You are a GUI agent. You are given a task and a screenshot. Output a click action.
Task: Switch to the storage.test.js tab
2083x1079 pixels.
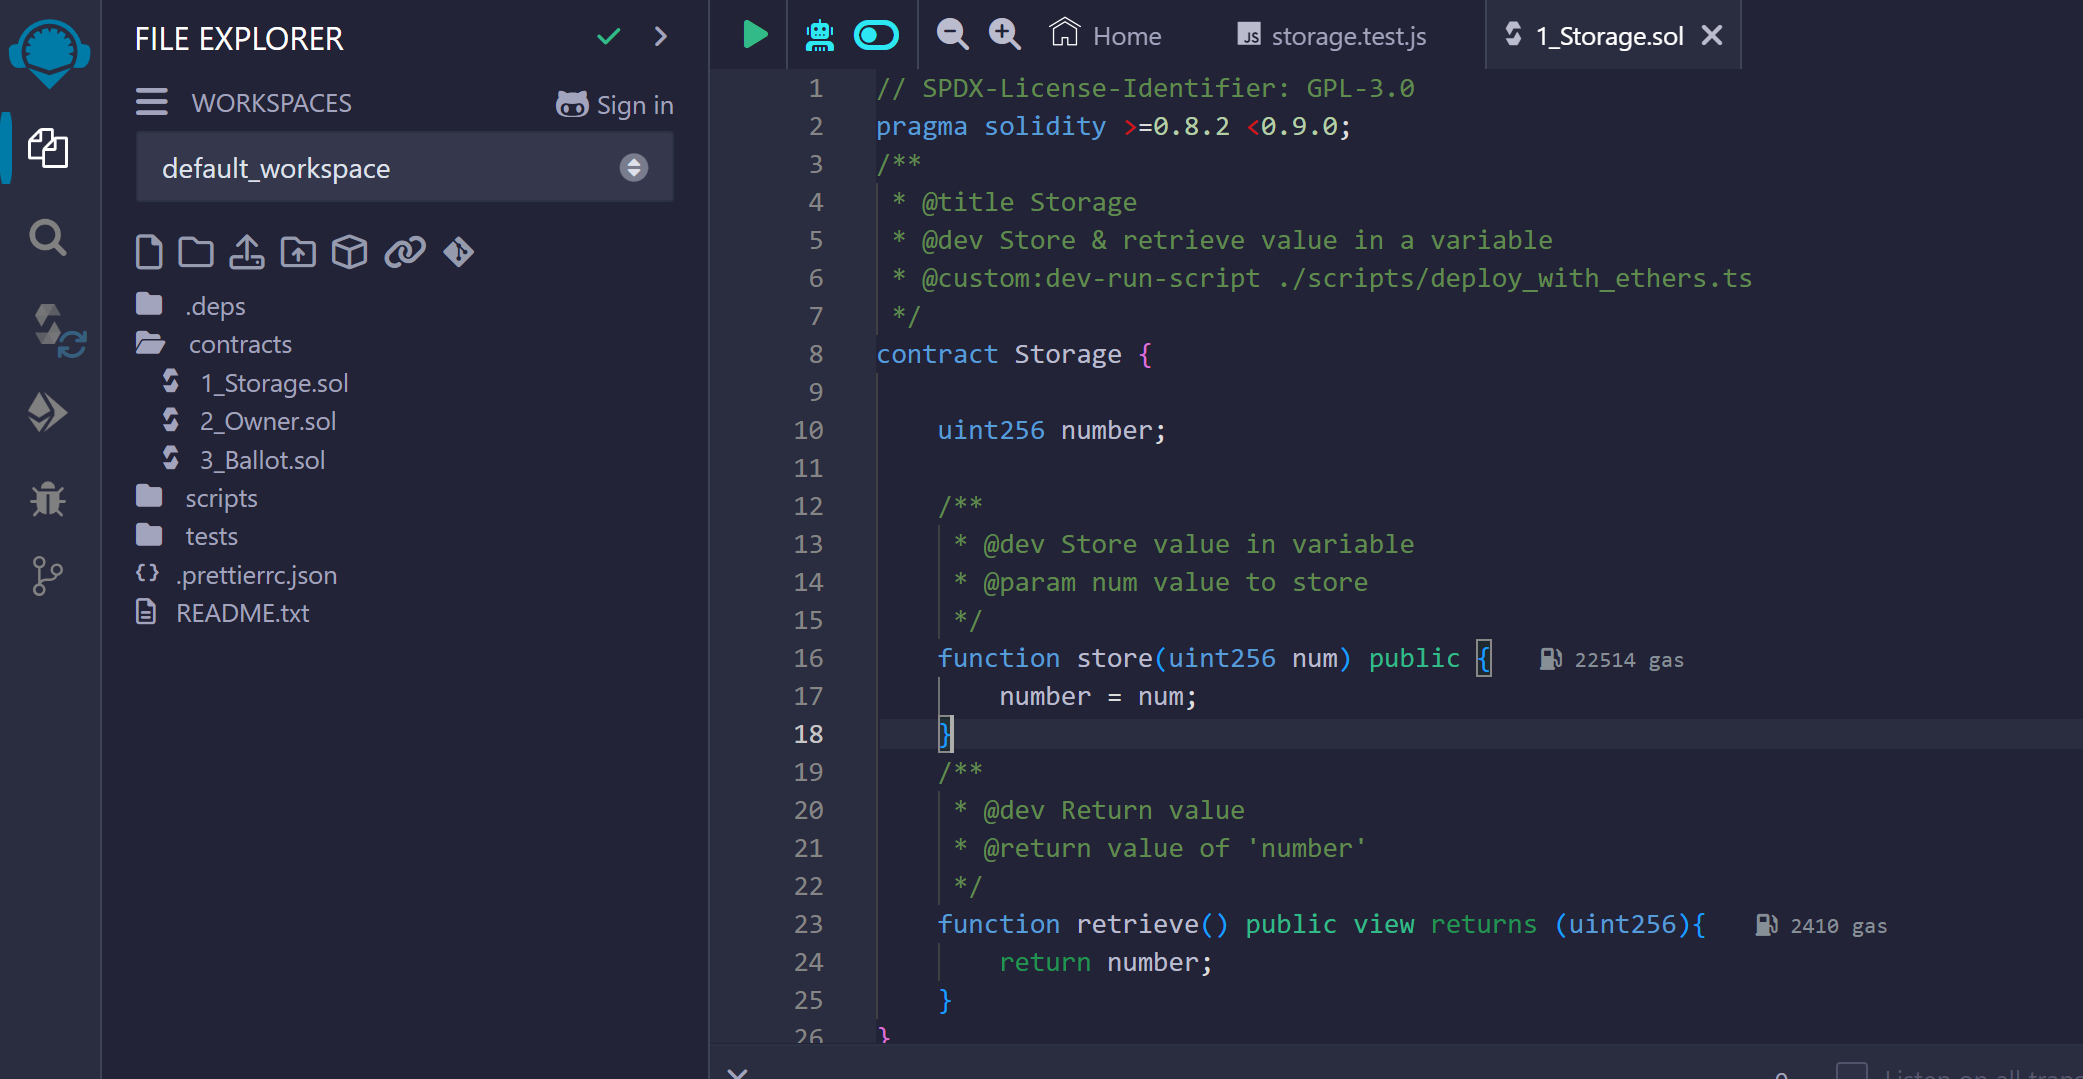[1332, 36]
